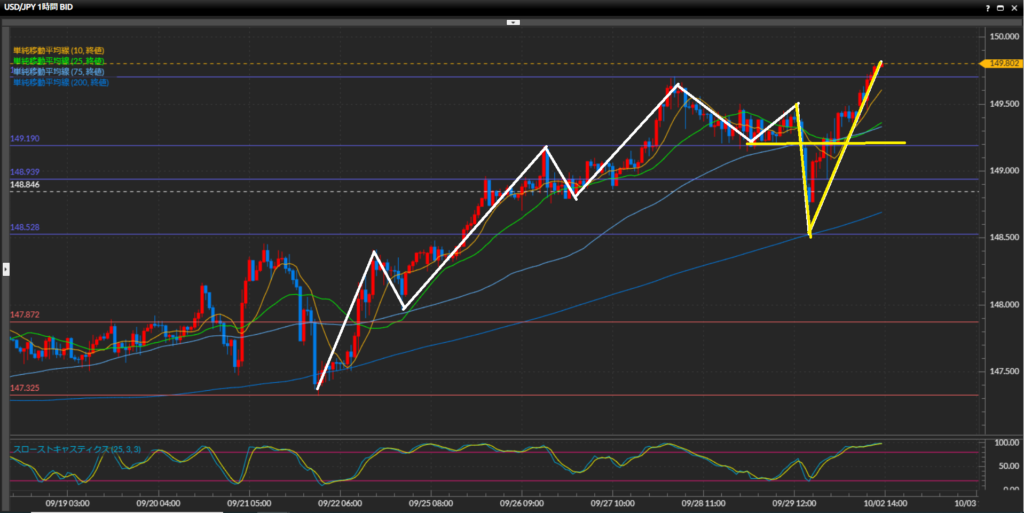Open the Slow Stochastics indicator label

(72, 449)
